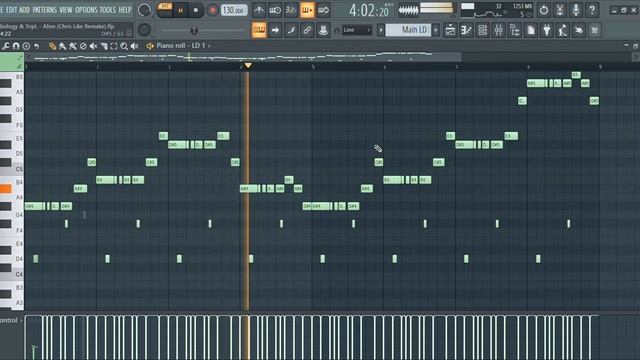
Task: Open the circular stamp chord menu
Action: pos(26,46)
